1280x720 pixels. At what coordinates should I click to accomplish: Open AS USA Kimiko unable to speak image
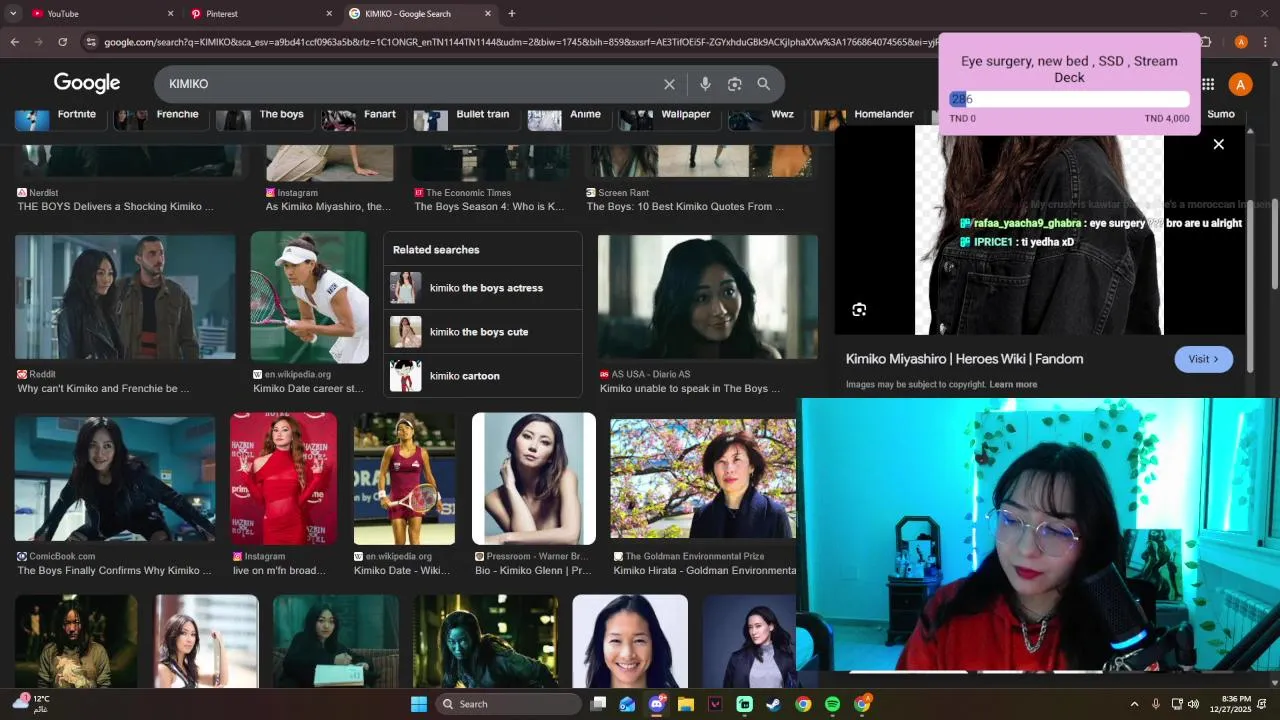point(707,296)
